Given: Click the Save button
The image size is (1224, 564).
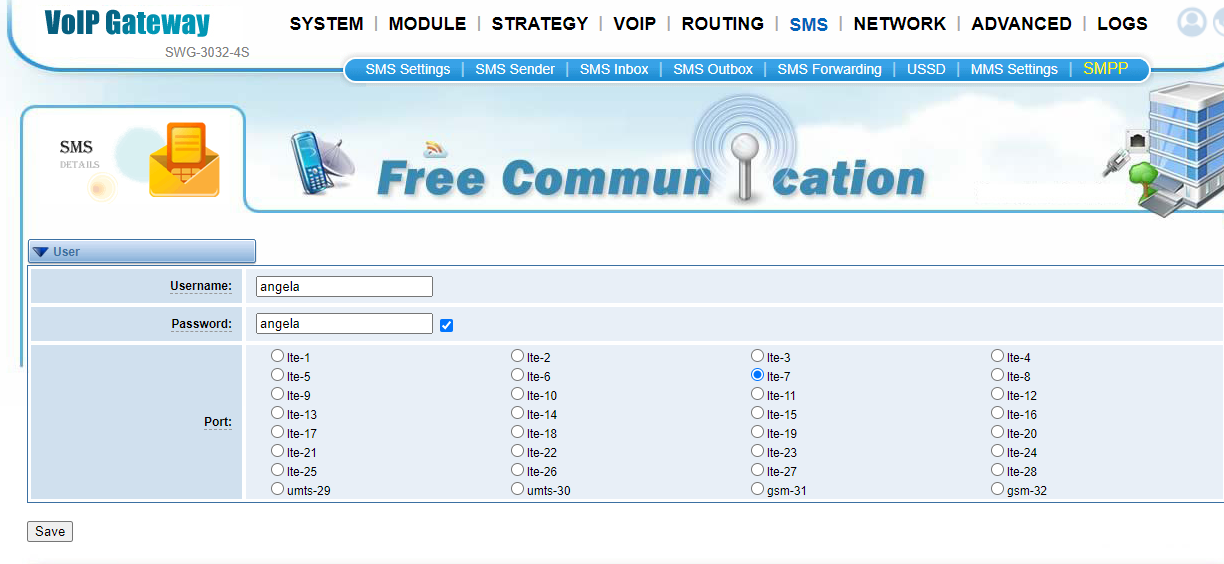Looking at the screenshot, I should [50, 531].
